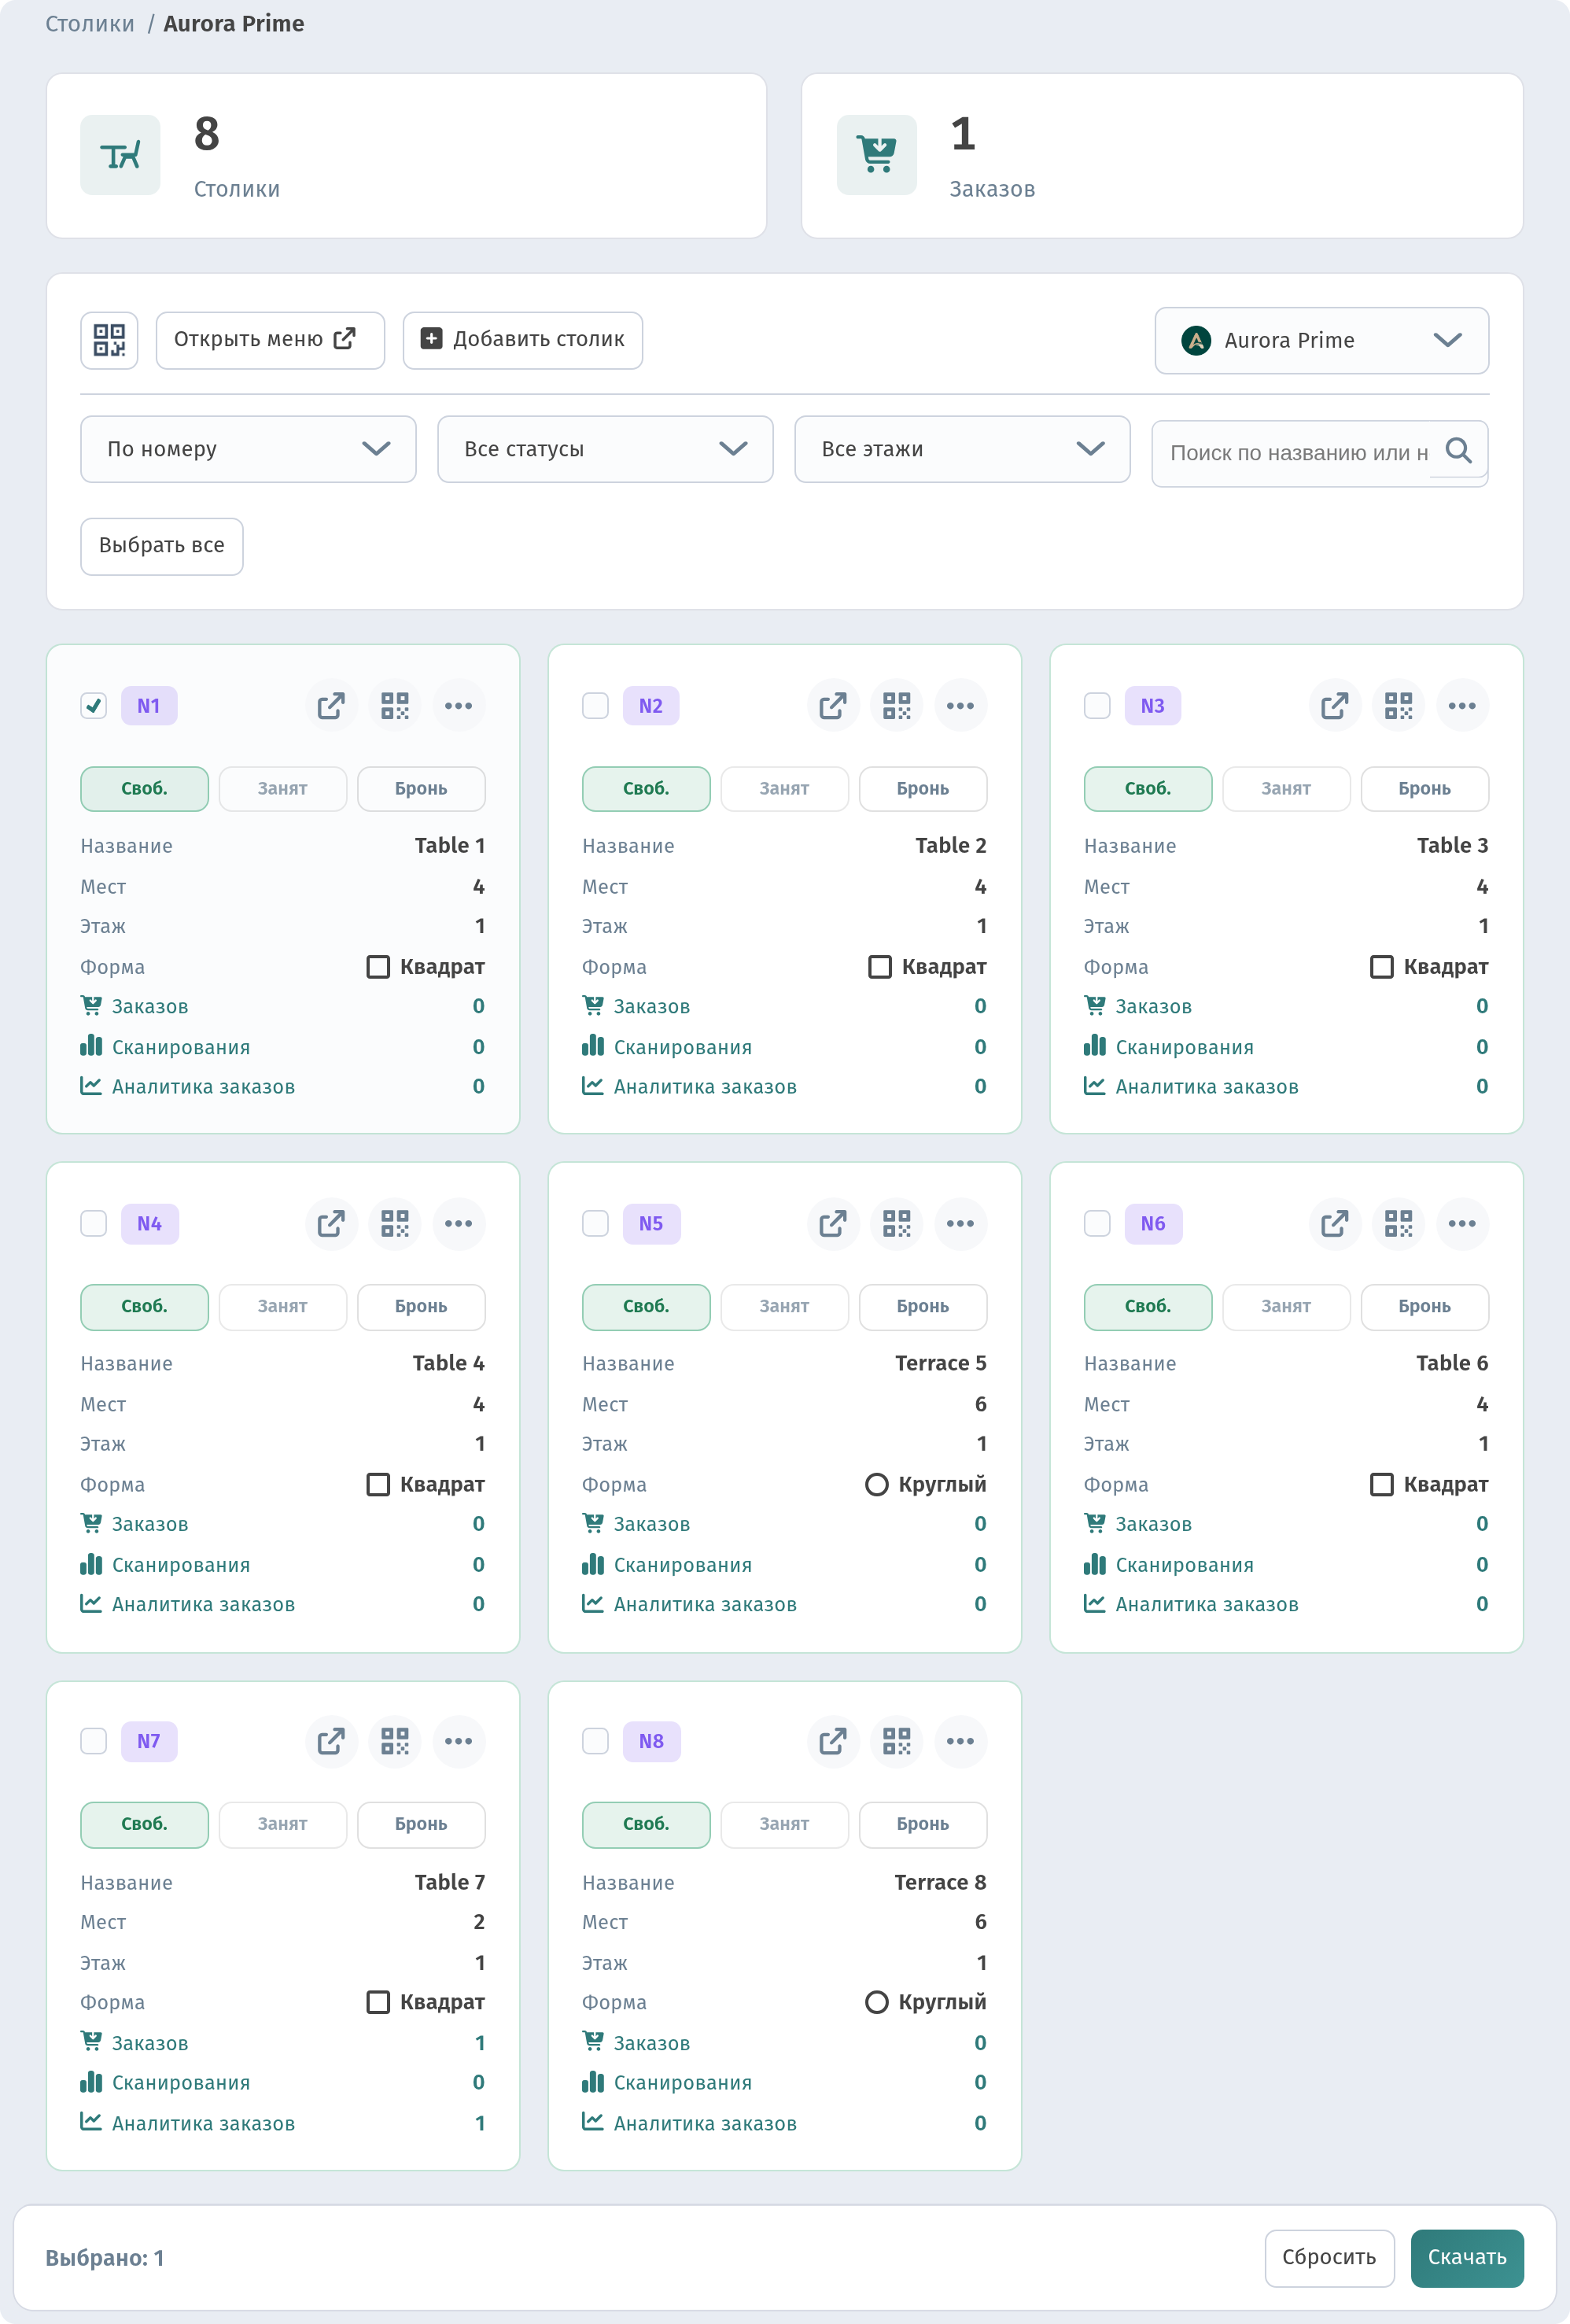Screen dimensions: 1570x2324
Task: Expand the Все этажи floor dropdown
Action: [x=962, y=449]
